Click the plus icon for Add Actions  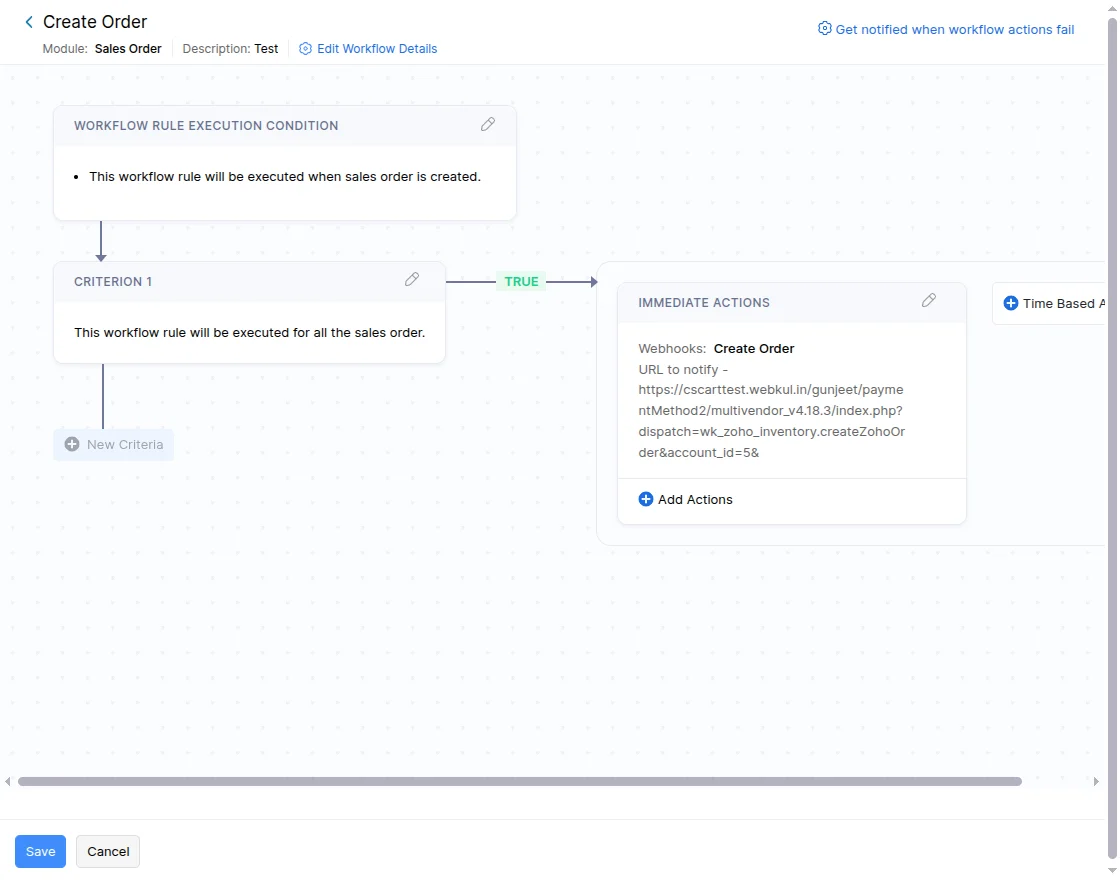(x=646, y=499)
